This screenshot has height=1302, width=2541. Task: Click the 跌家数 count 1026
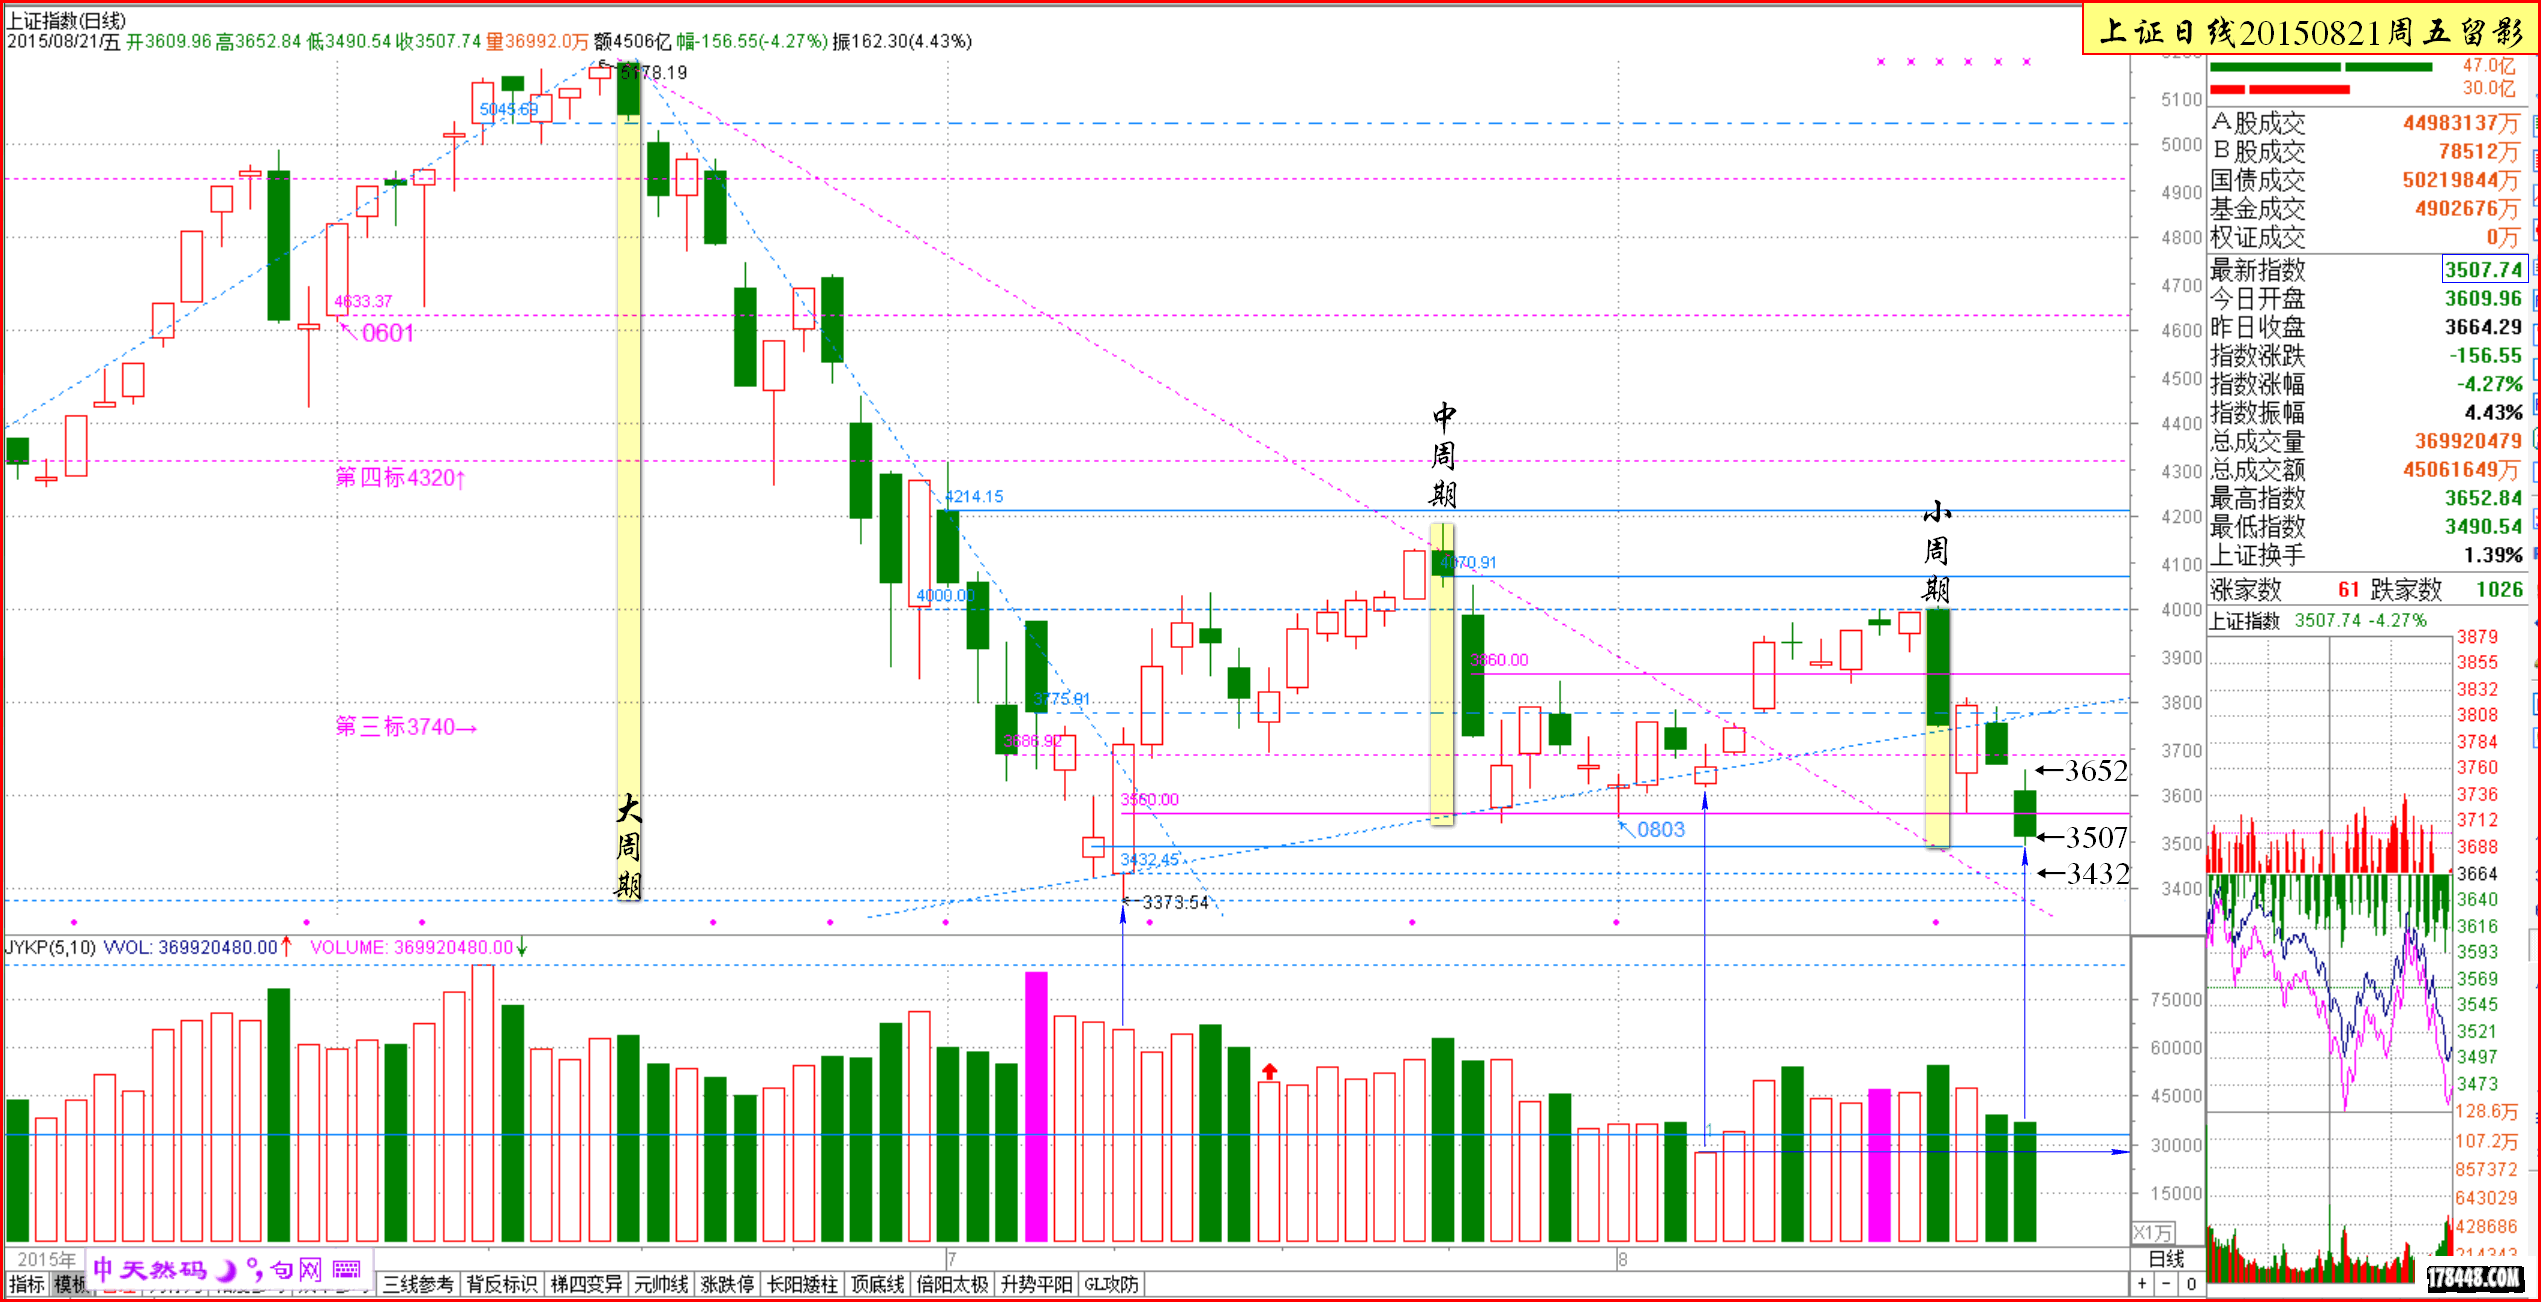[x=2499, y=589]
